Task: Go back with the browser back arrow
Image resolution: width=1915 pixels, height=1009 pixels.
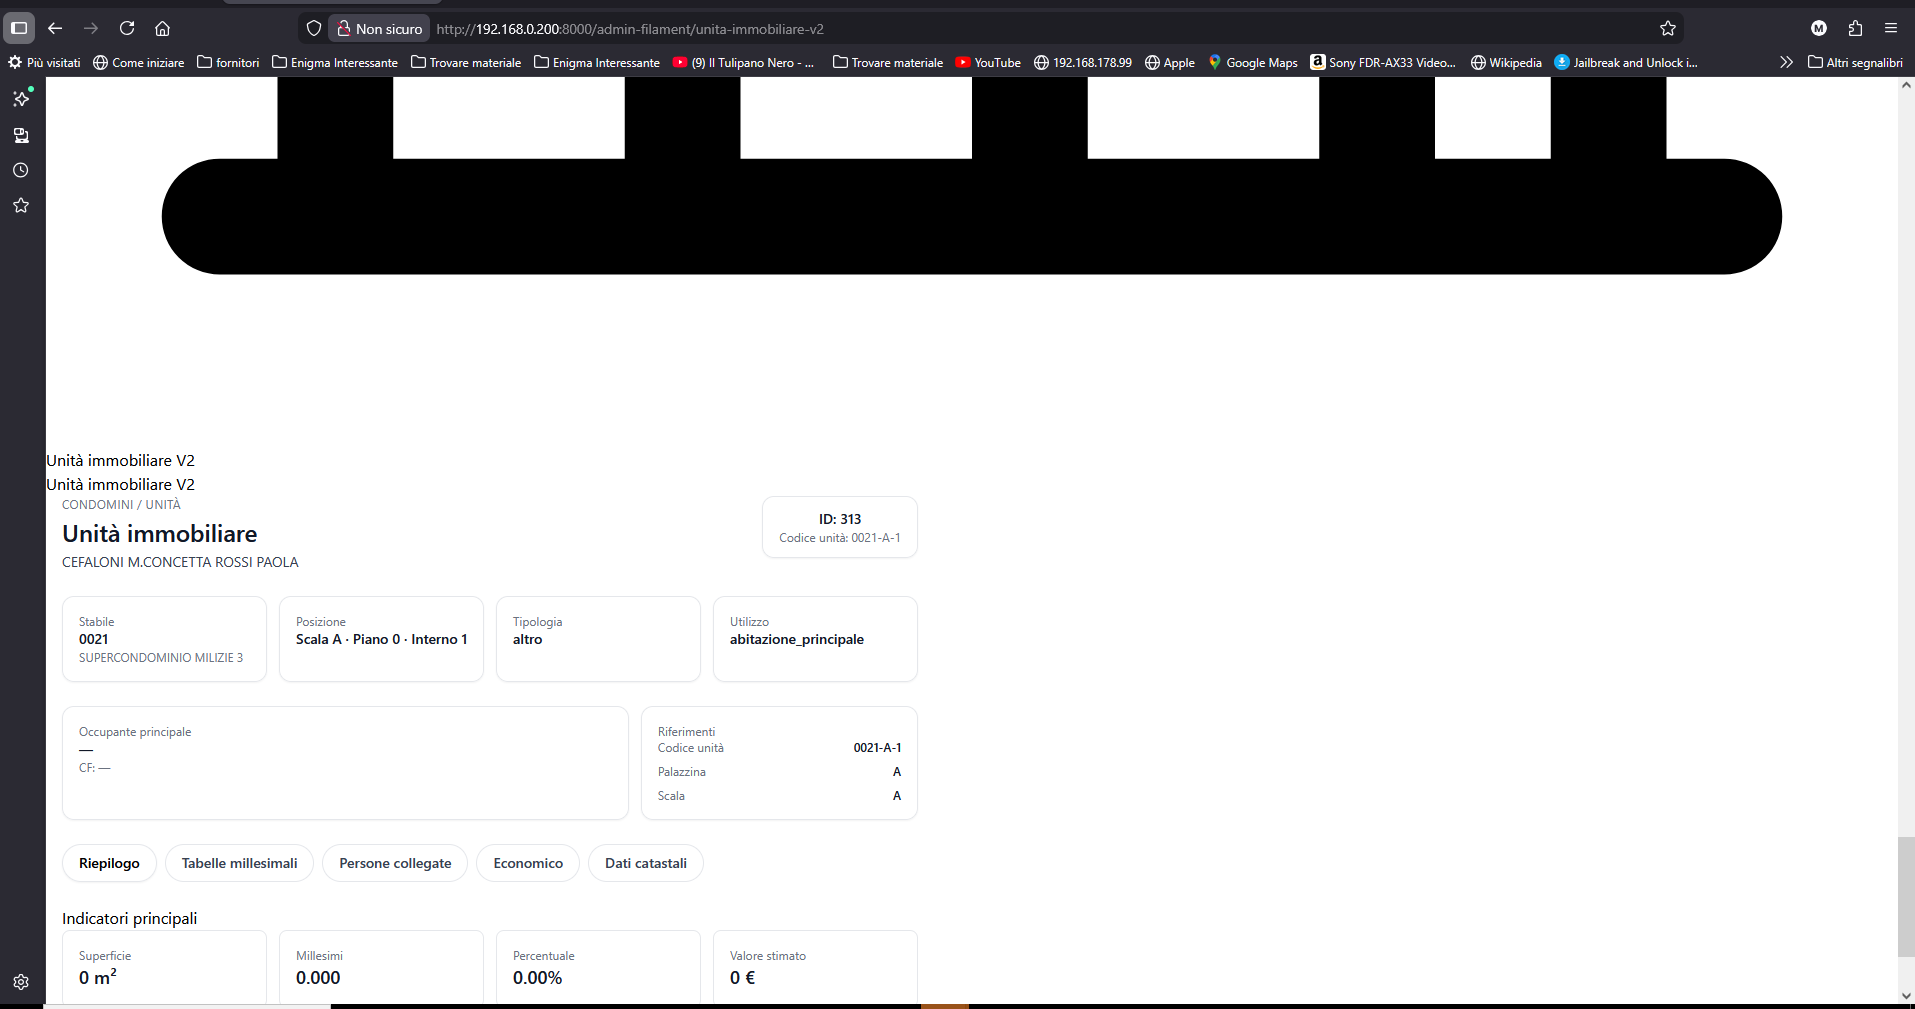Action: (55, 28)
